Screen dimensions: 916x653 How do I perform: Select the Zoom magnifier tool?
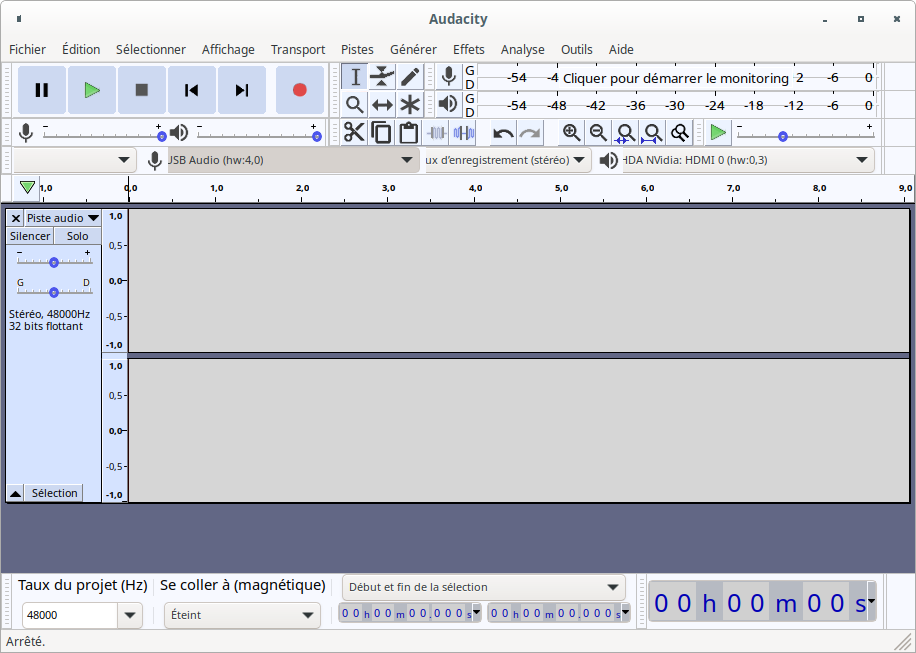click(x=355, y=105)
